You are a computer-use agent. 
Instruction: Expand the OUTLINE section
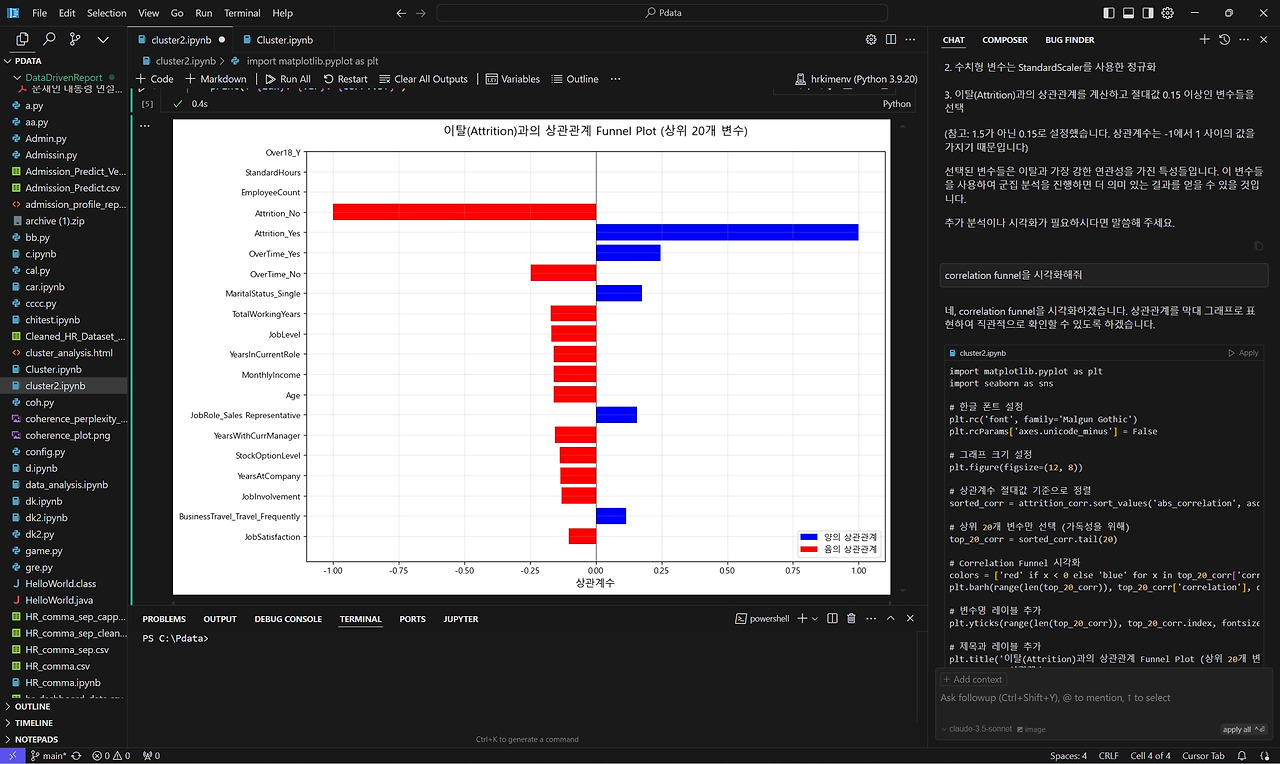(33, 706)
